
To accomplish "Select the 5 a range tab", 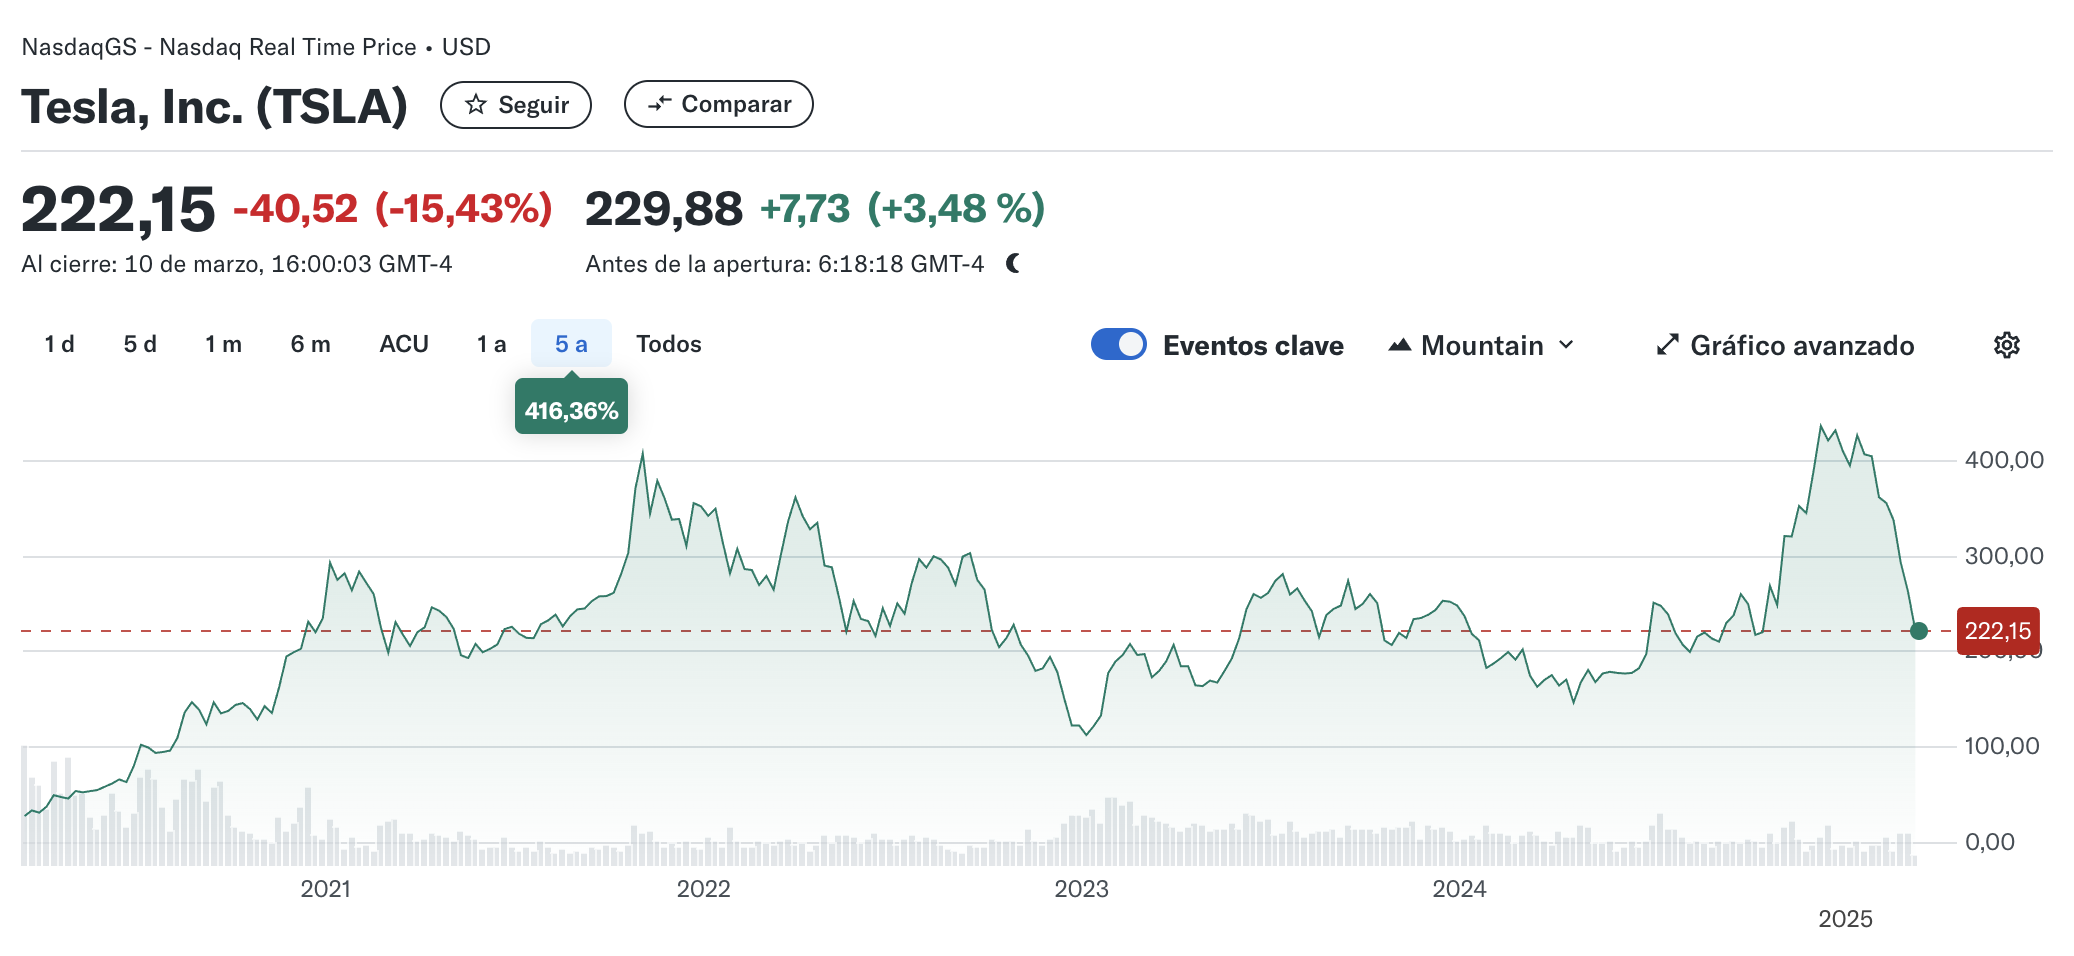I will 571,344.
